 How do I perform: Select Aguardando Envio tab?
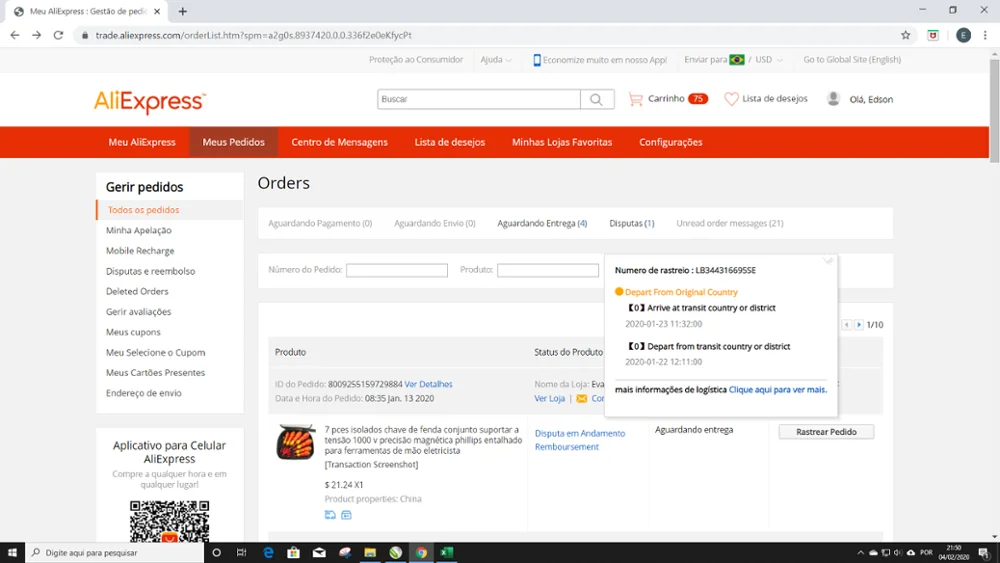(x=434, y=223)
